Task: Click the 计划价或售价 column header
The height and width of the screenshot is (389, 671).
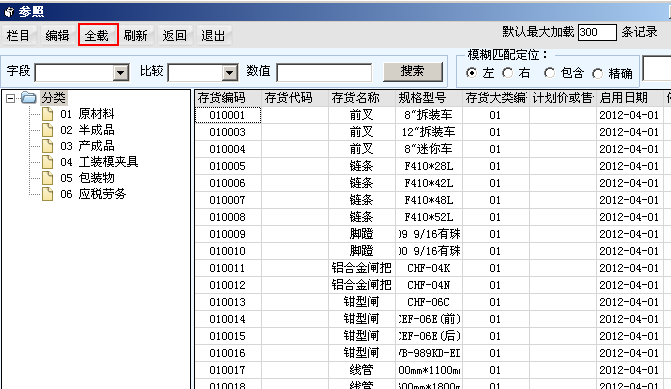Action: tap(563, 98)
